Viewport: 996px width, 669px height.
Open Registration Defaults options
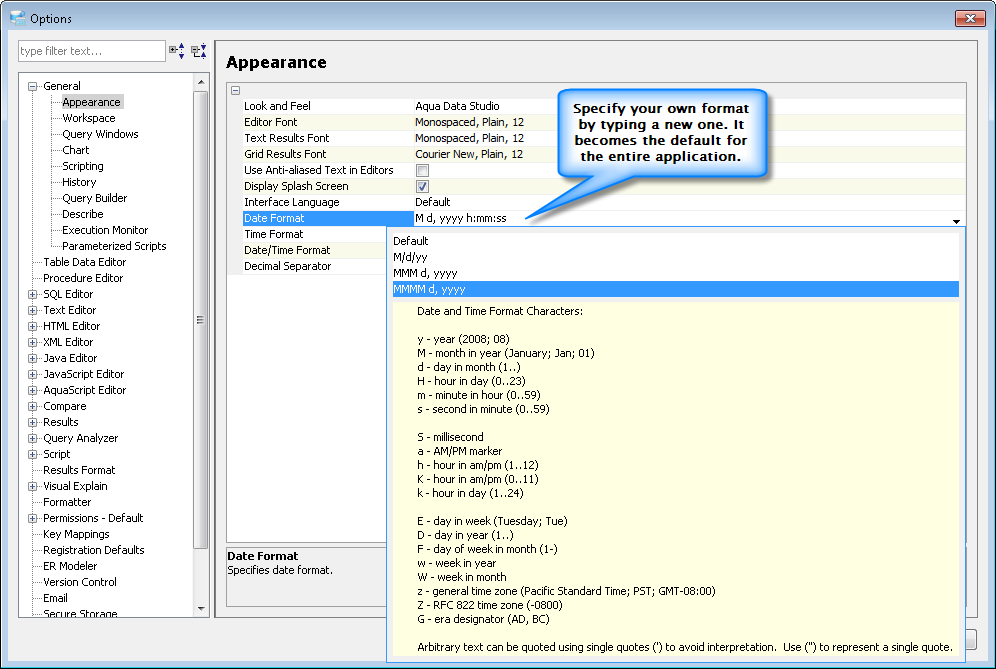[94, 550]
